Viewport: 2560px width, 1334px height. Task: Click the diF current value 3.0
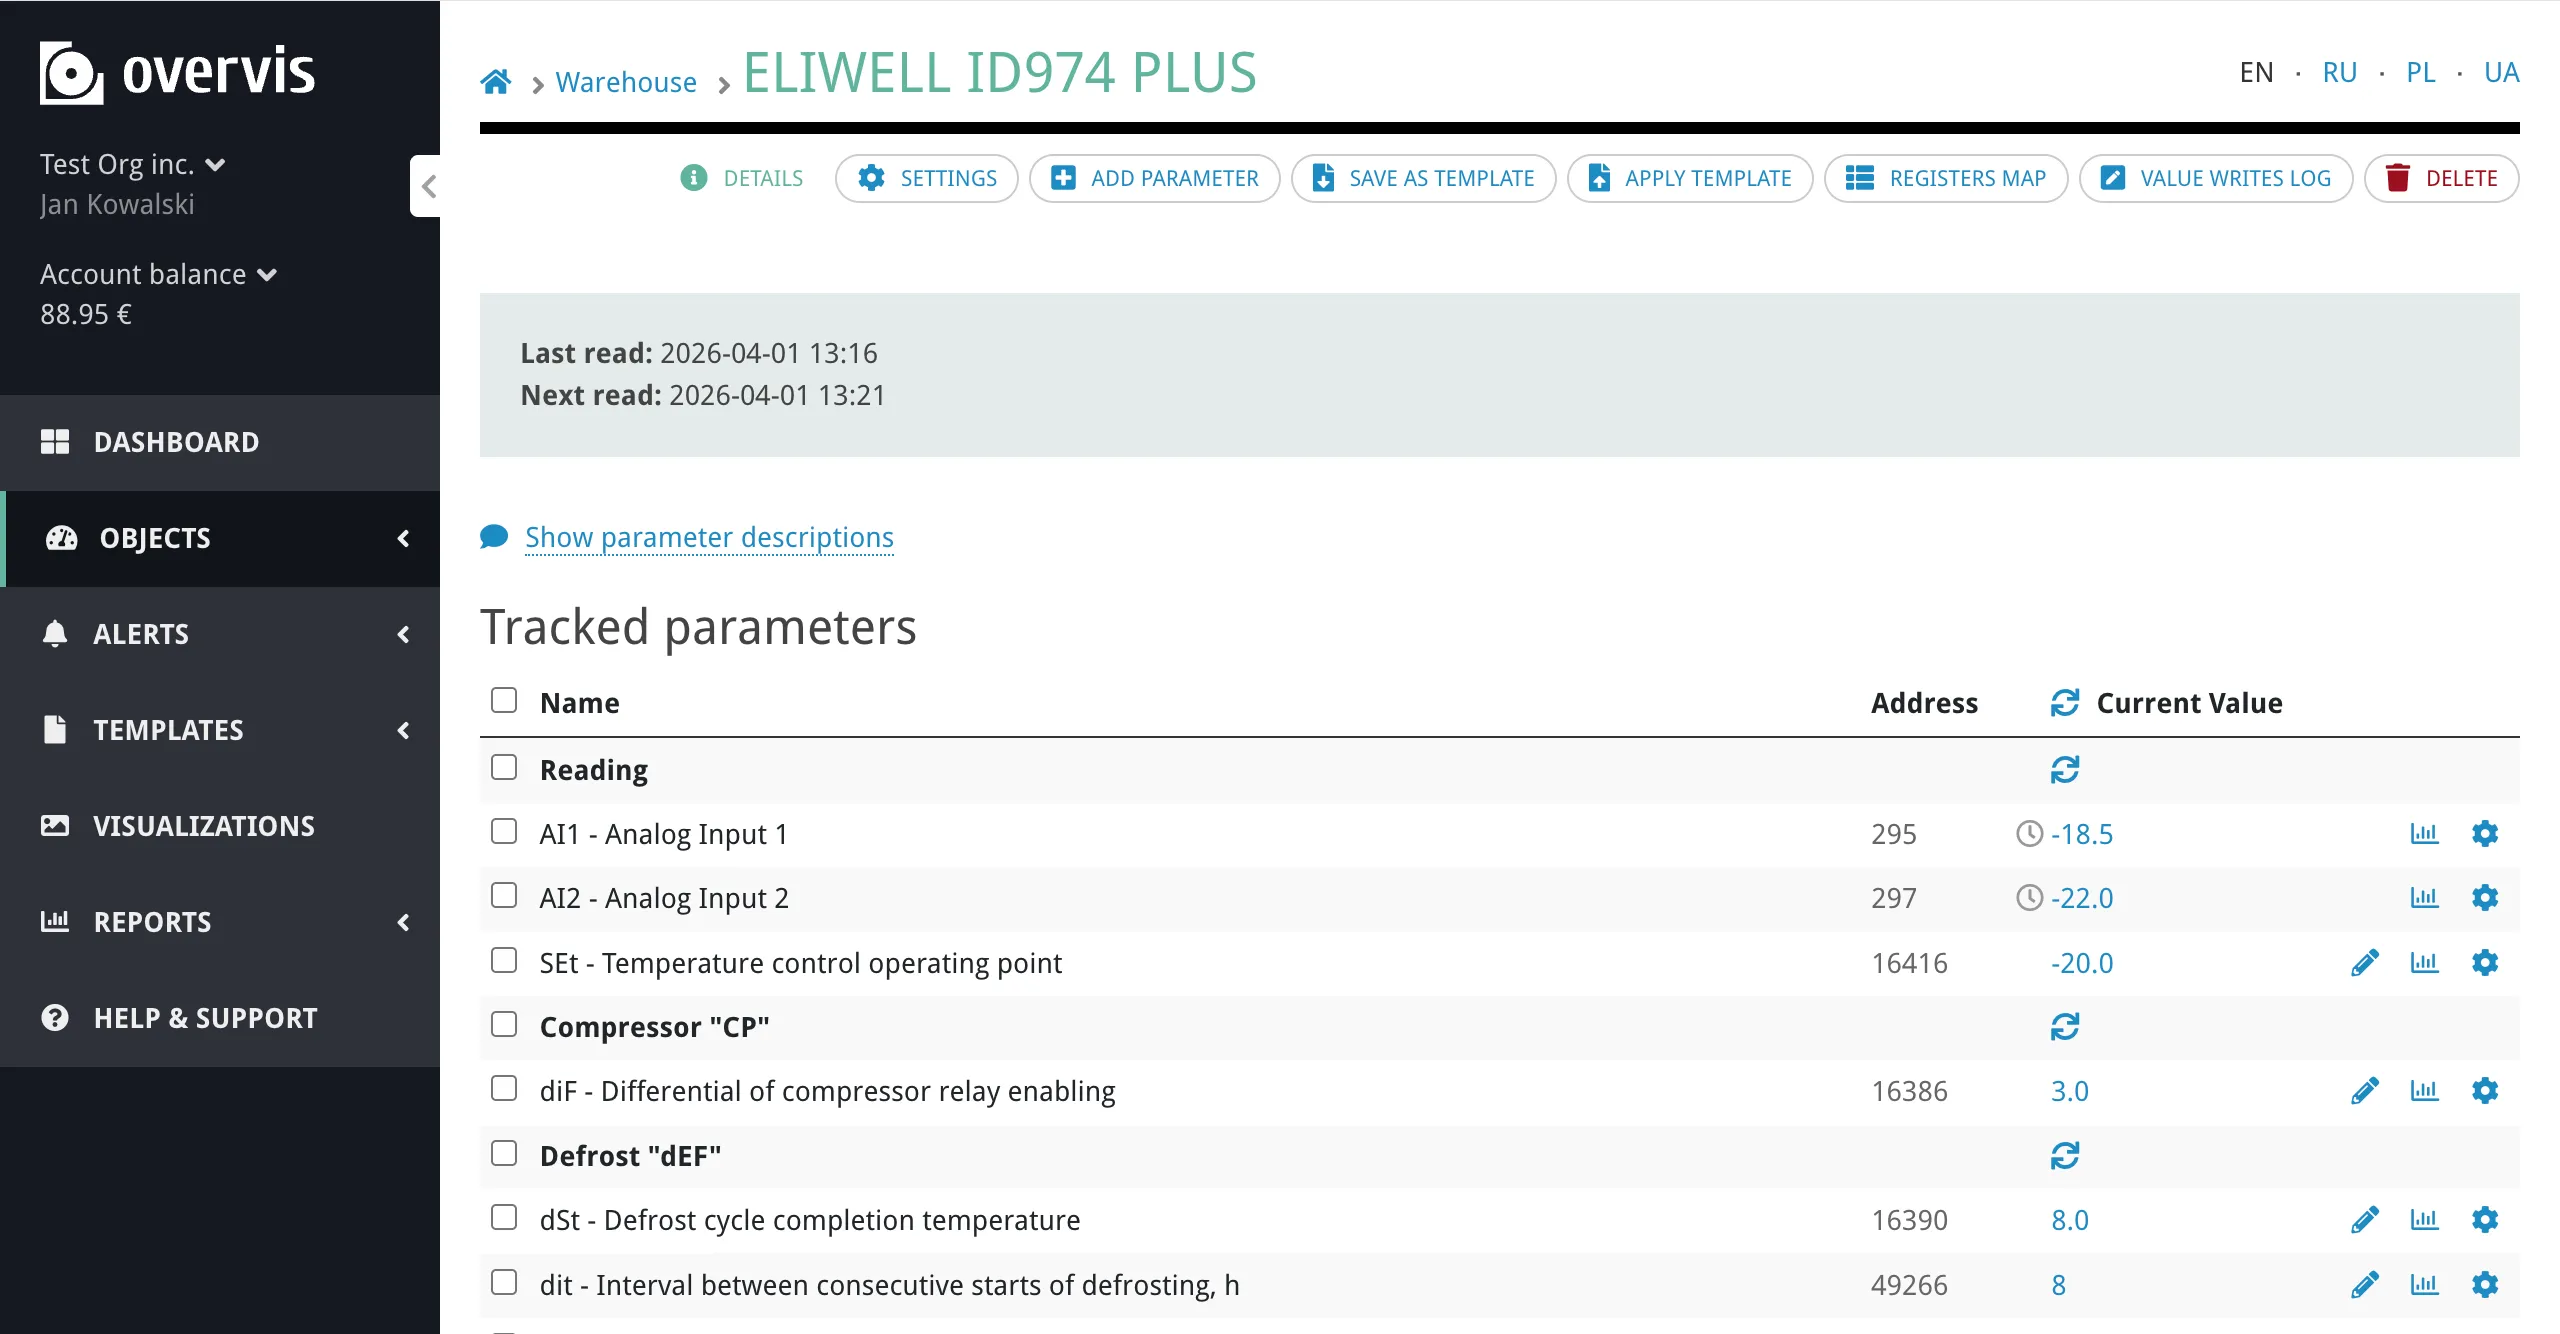click(2070, 1091)
